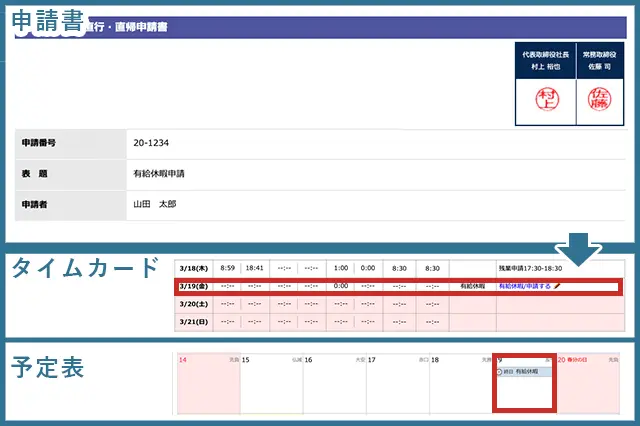Screen dimensions: 640x426
Task: Select the 終日 有給休暇 calendar event
Action: tap(523, 372)
